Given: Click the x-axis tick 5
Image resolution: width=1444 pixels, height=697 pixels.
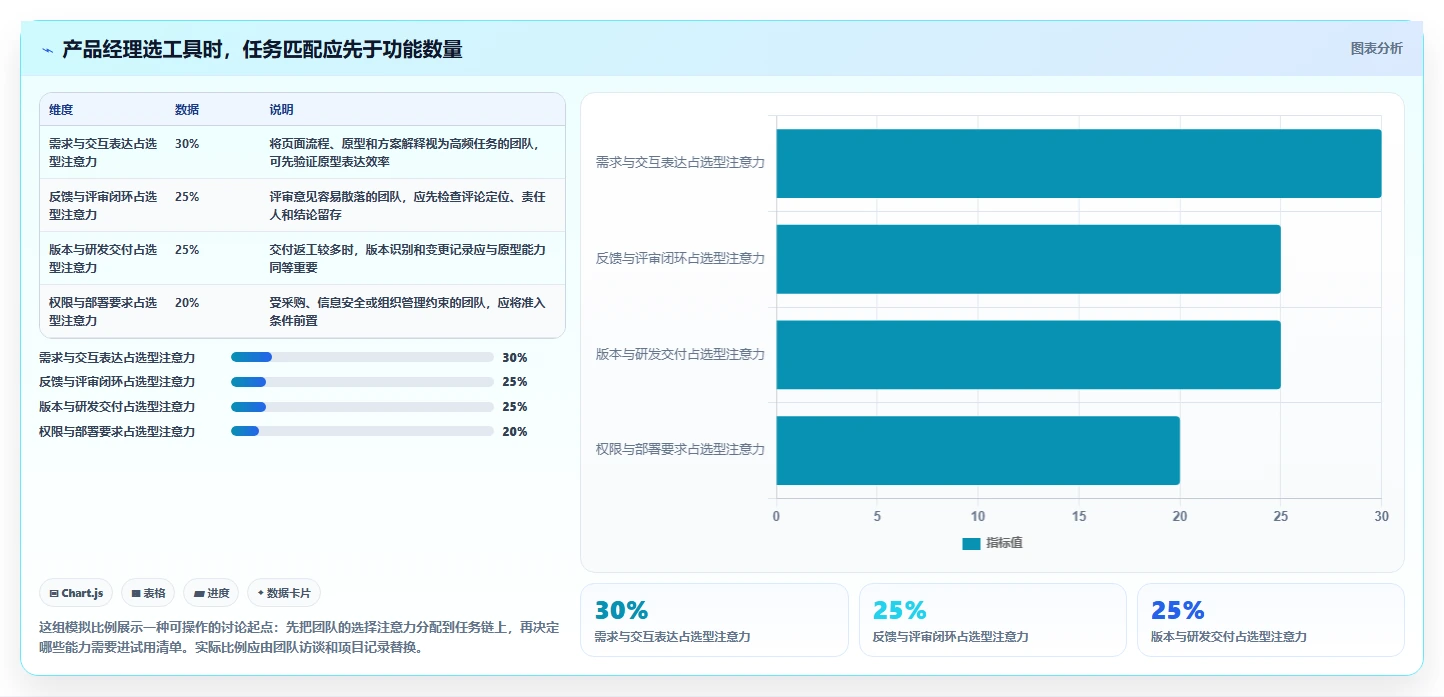Looking at the screenshot, I should click(877, 516).
